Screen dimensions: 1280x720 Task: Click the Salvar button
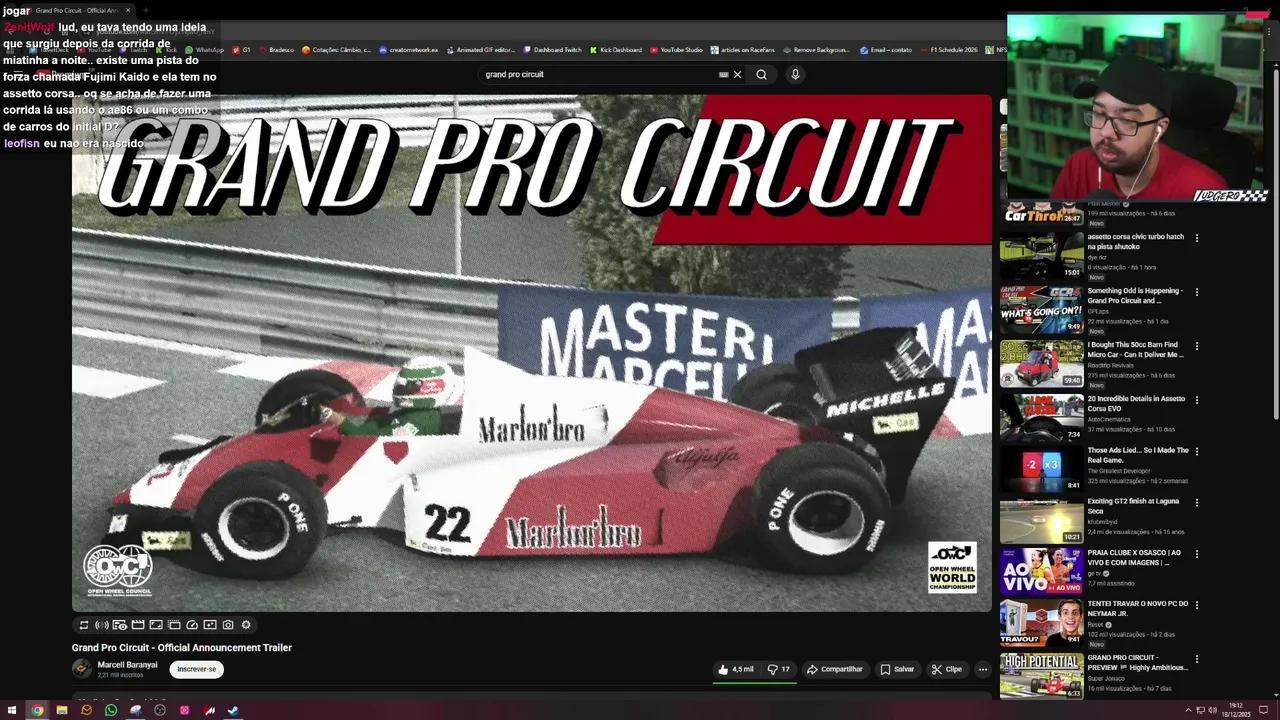(x=897, y=669)
